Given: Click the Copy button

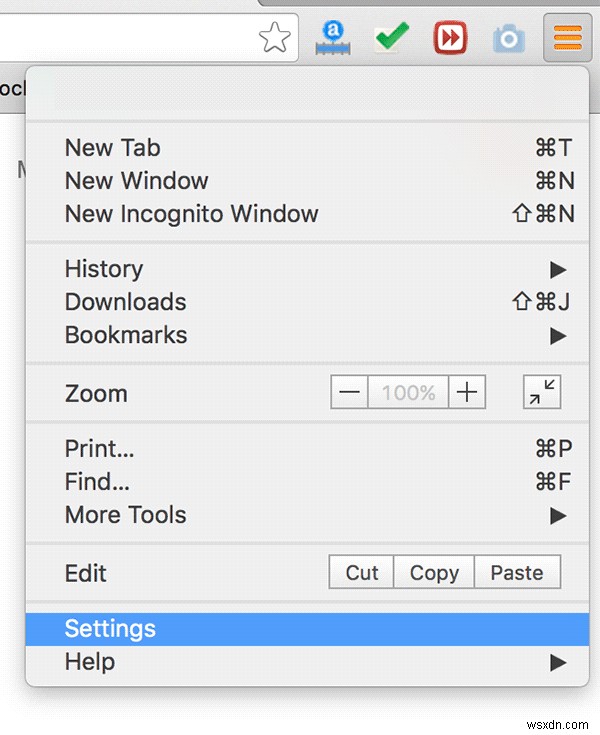Looking at the screenshot, I should [434, 572].
